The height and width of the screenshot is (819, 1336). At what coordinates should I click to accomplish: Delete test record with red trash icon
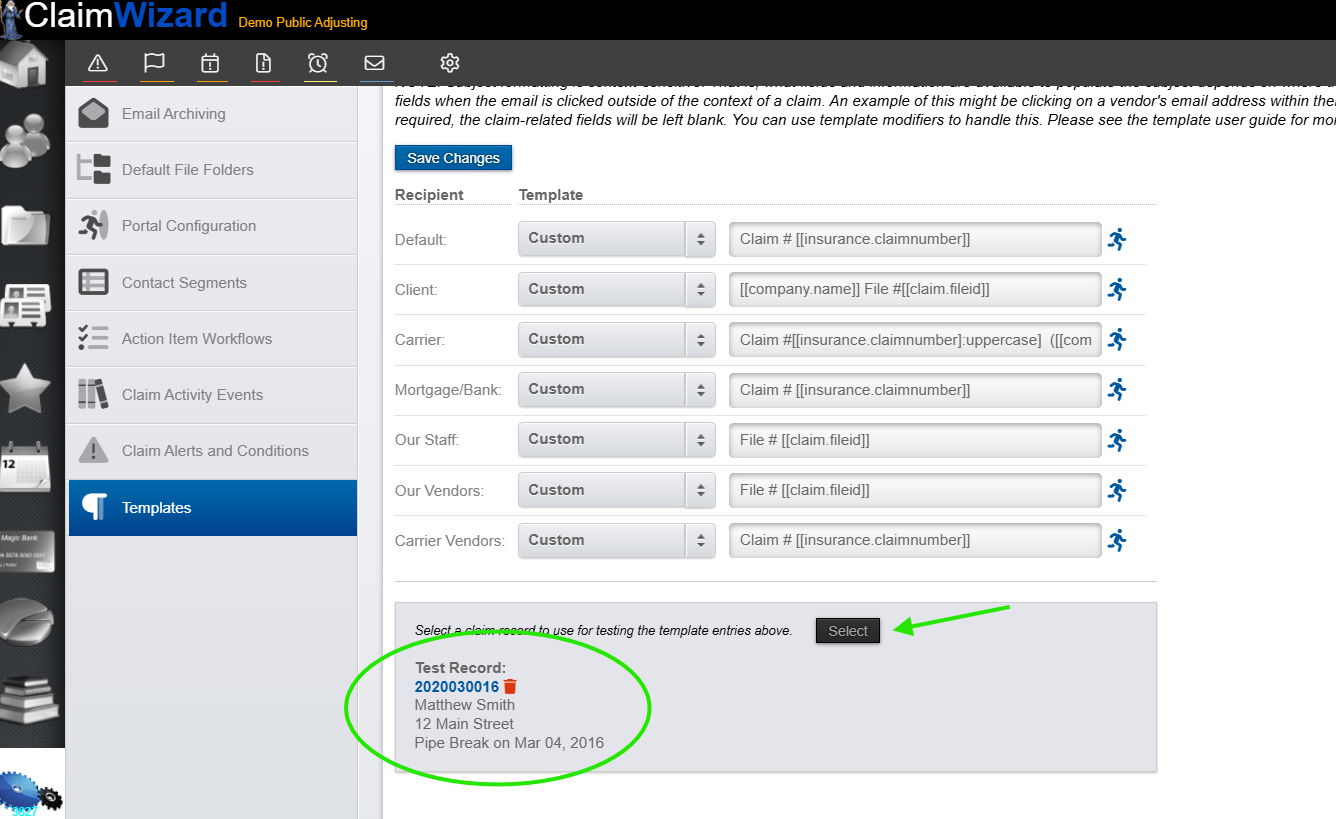[x=510, y=686]
